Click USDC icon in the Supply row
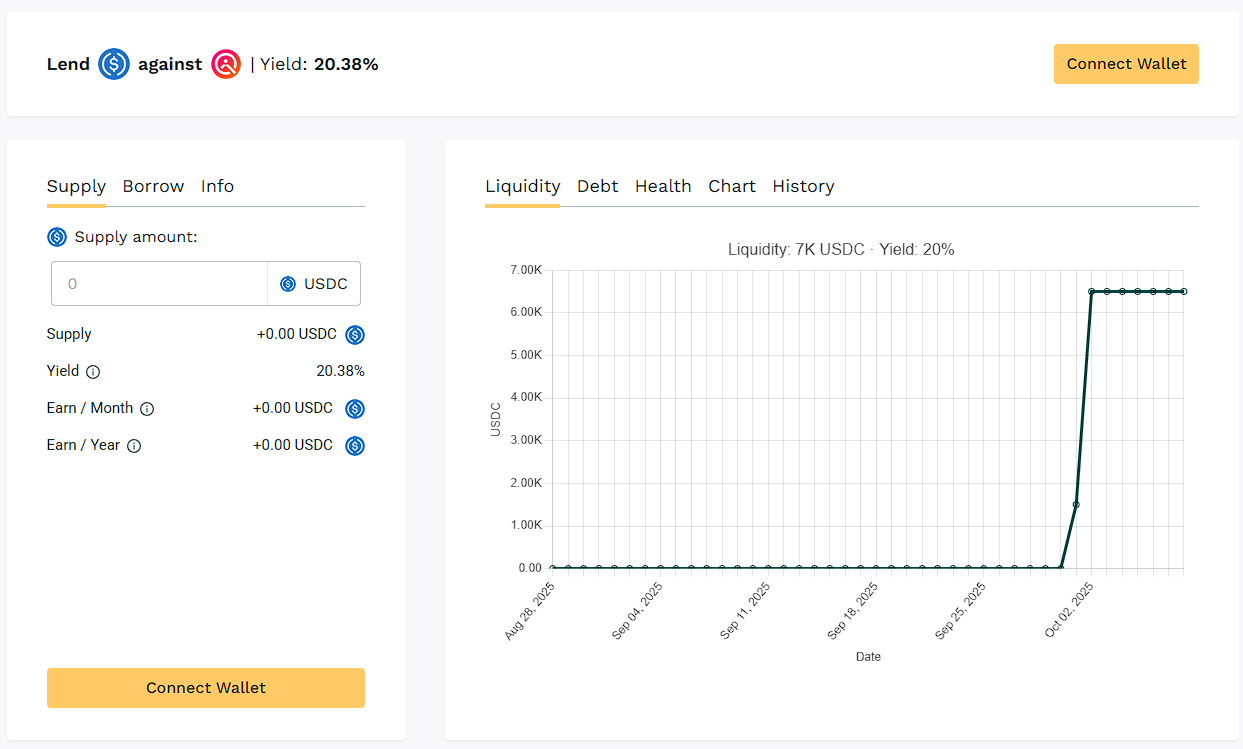Screen dimensions: 1243x749 pyautogui.click(x=355, y=335)
